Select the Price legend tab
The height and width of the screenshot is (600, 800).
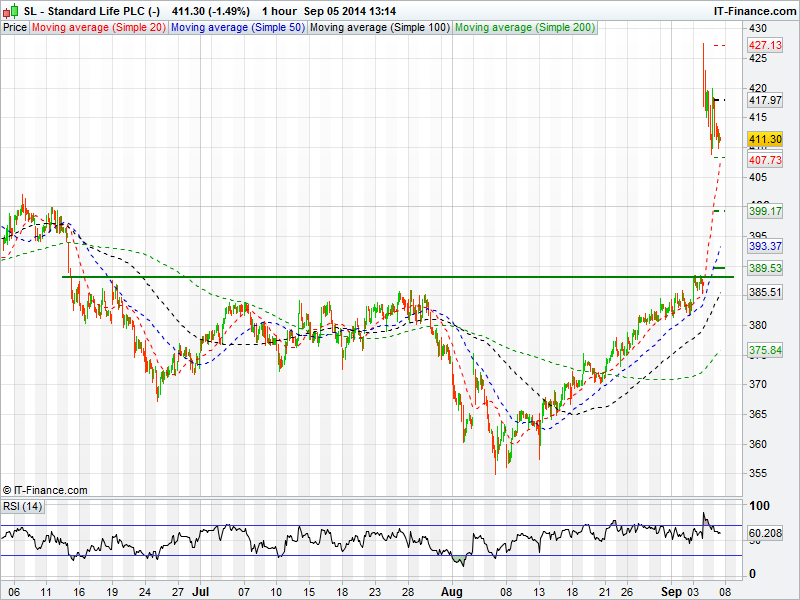(15, 28)
